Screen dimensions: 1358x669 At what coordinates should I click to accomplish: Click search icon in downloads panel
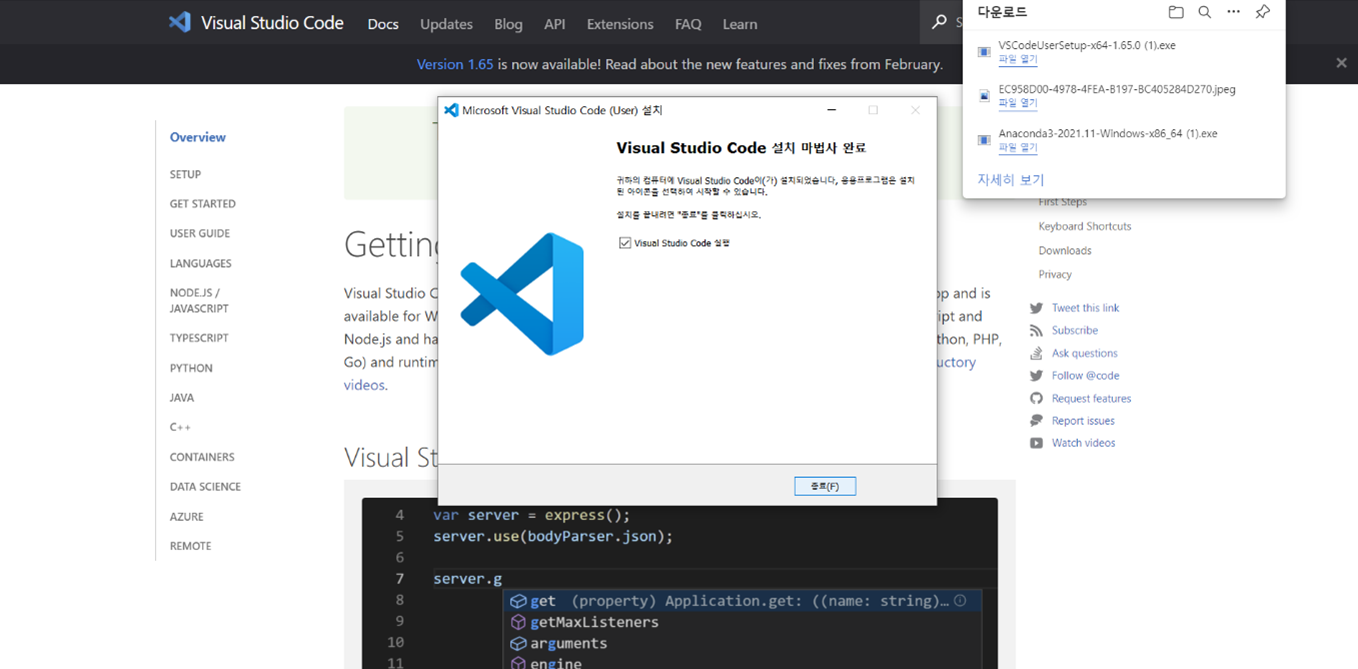point(1205,12)
